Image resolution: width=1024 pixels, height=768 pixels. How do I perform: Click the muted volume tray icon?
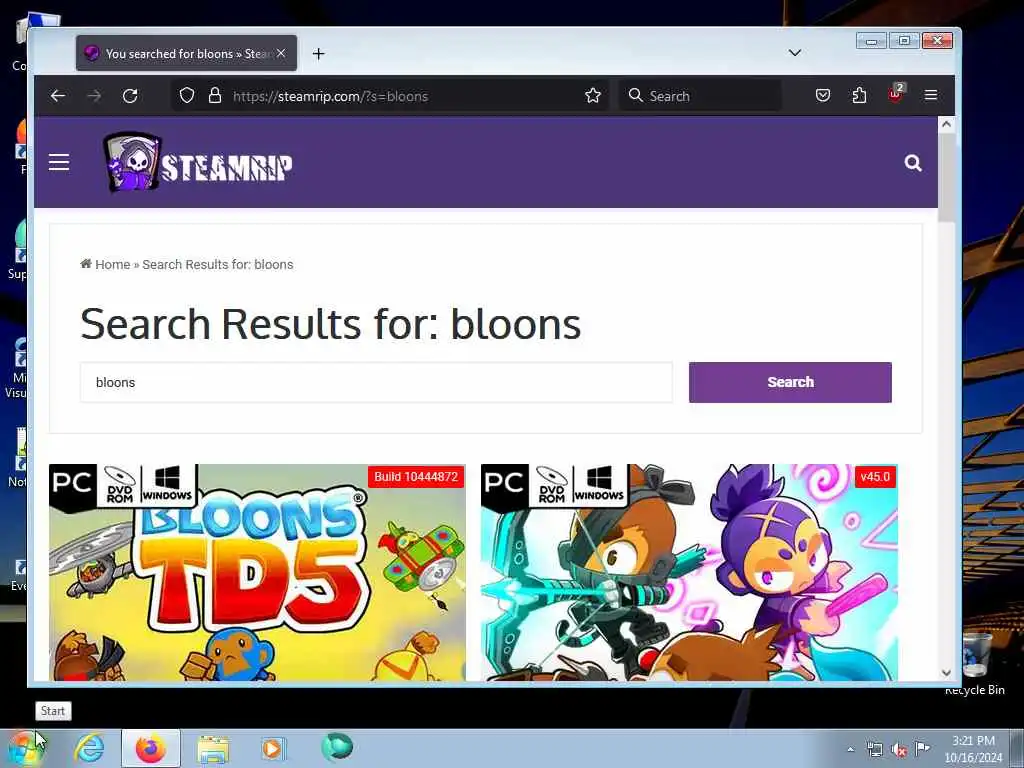coord(899,750)
